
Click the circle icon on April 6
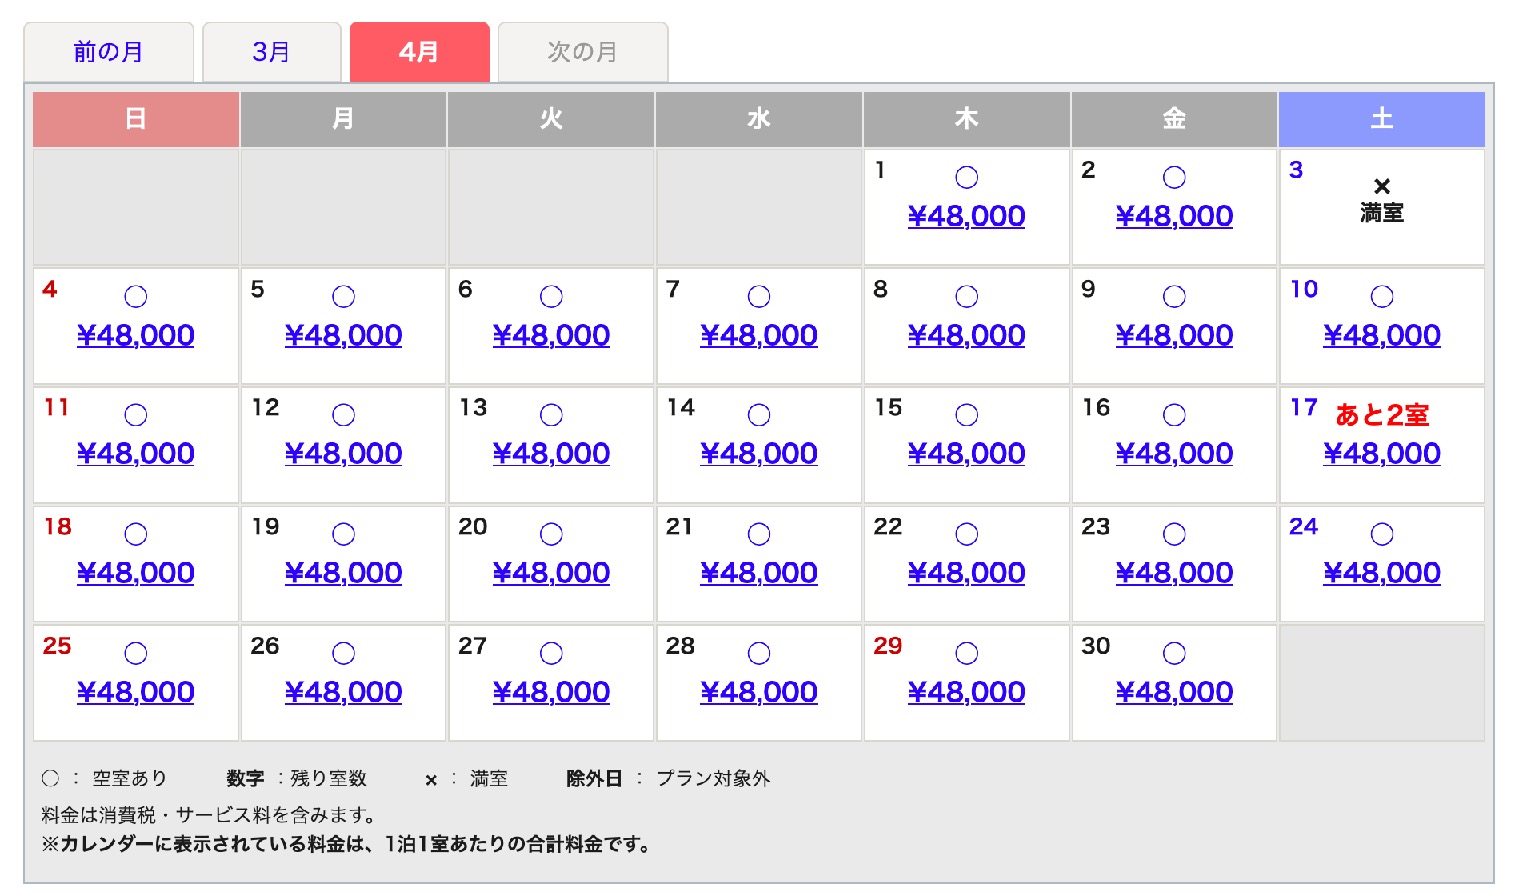coord(551,296)
